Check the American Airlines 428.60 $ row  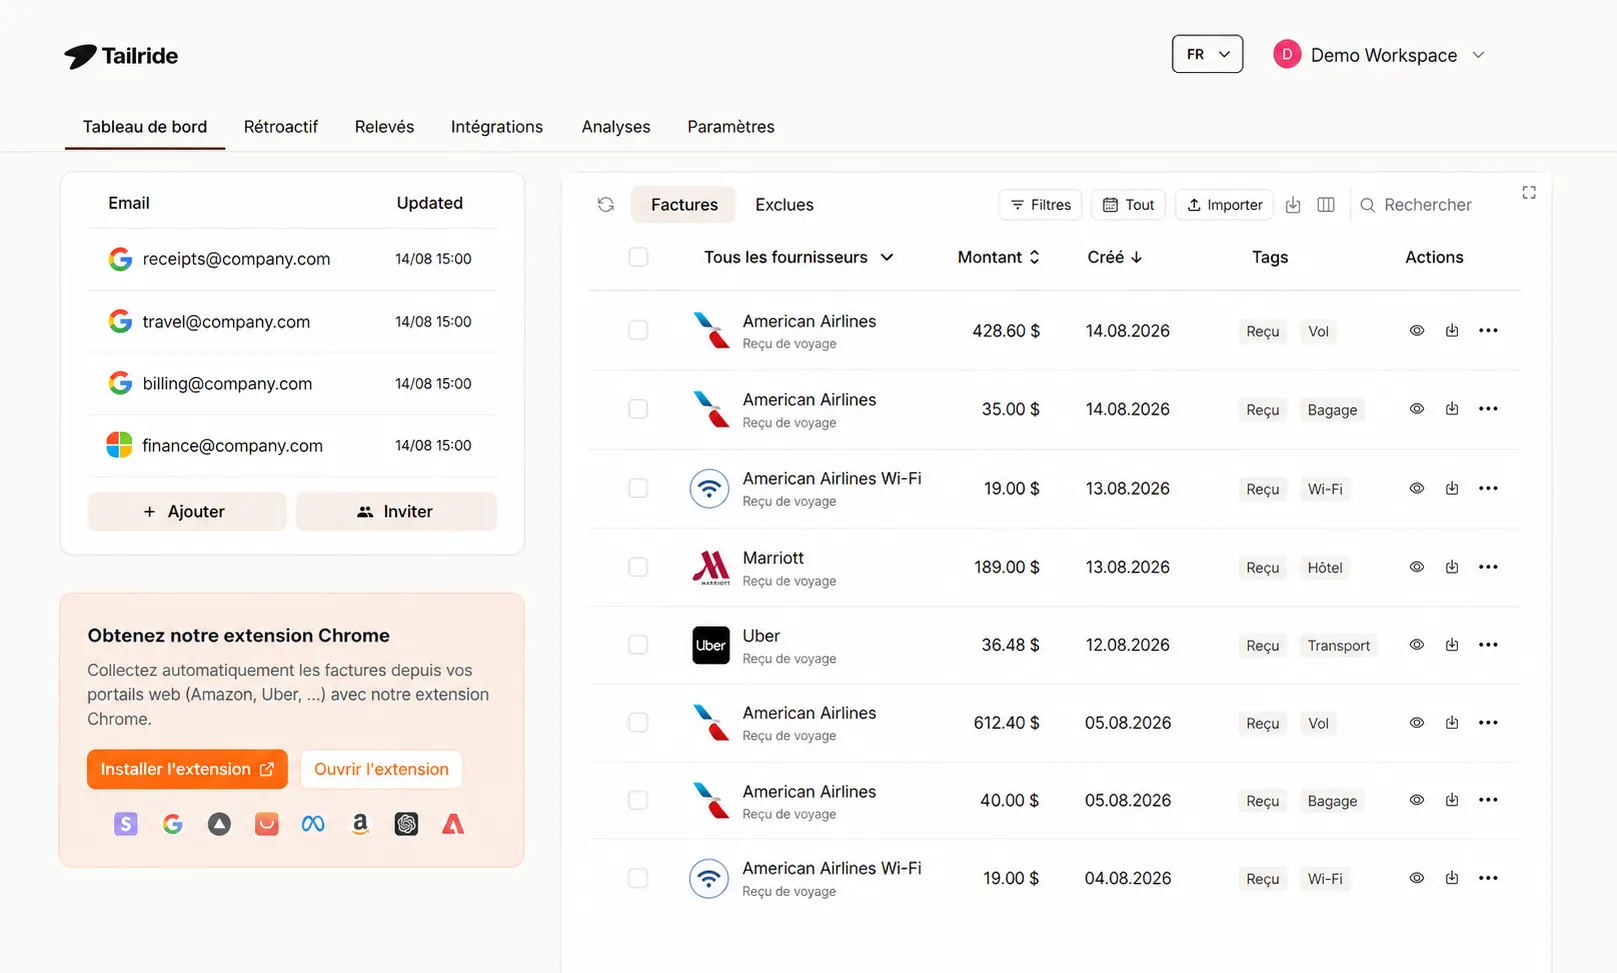coord(638,330)
